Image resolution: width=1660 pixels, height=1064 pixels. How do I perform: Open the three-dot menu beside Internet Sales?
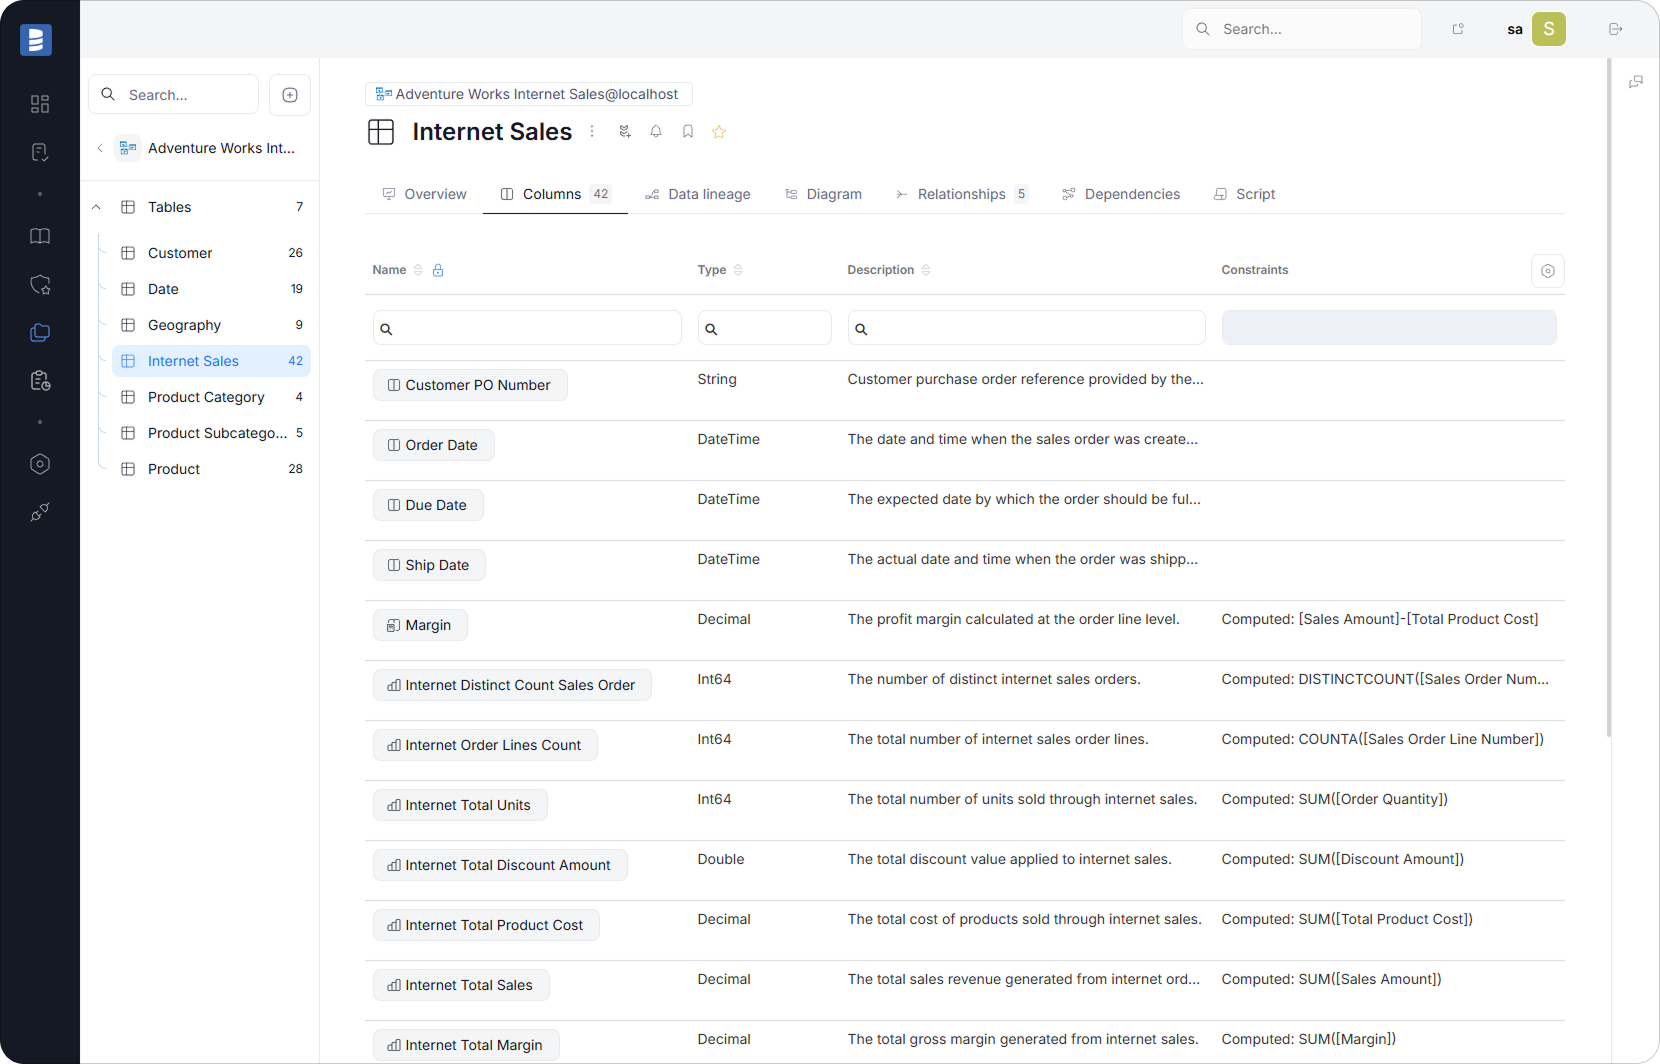(x=592, y=131)
